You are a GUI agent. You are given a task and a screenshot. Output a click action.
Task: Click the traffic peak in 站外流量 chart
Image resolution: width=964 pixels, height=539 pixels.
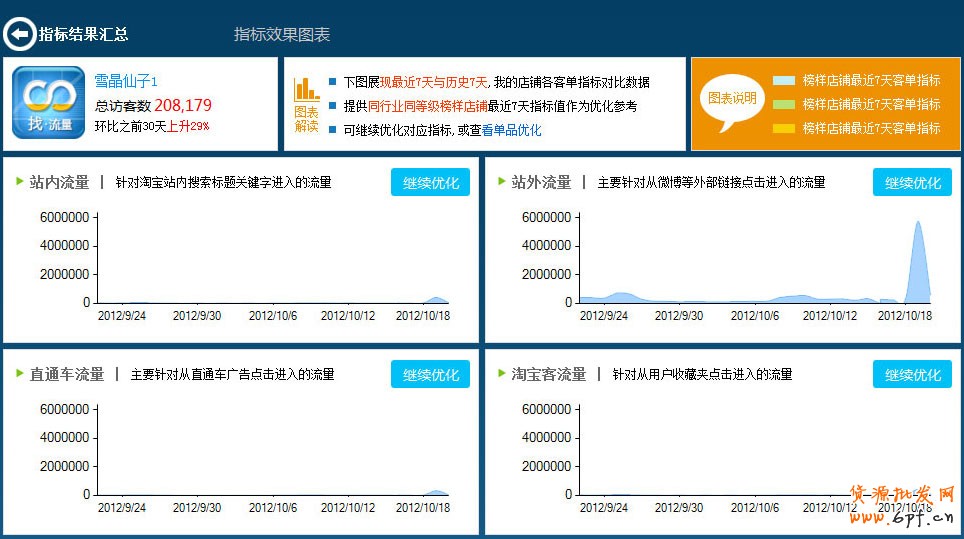tap(917, 224)
